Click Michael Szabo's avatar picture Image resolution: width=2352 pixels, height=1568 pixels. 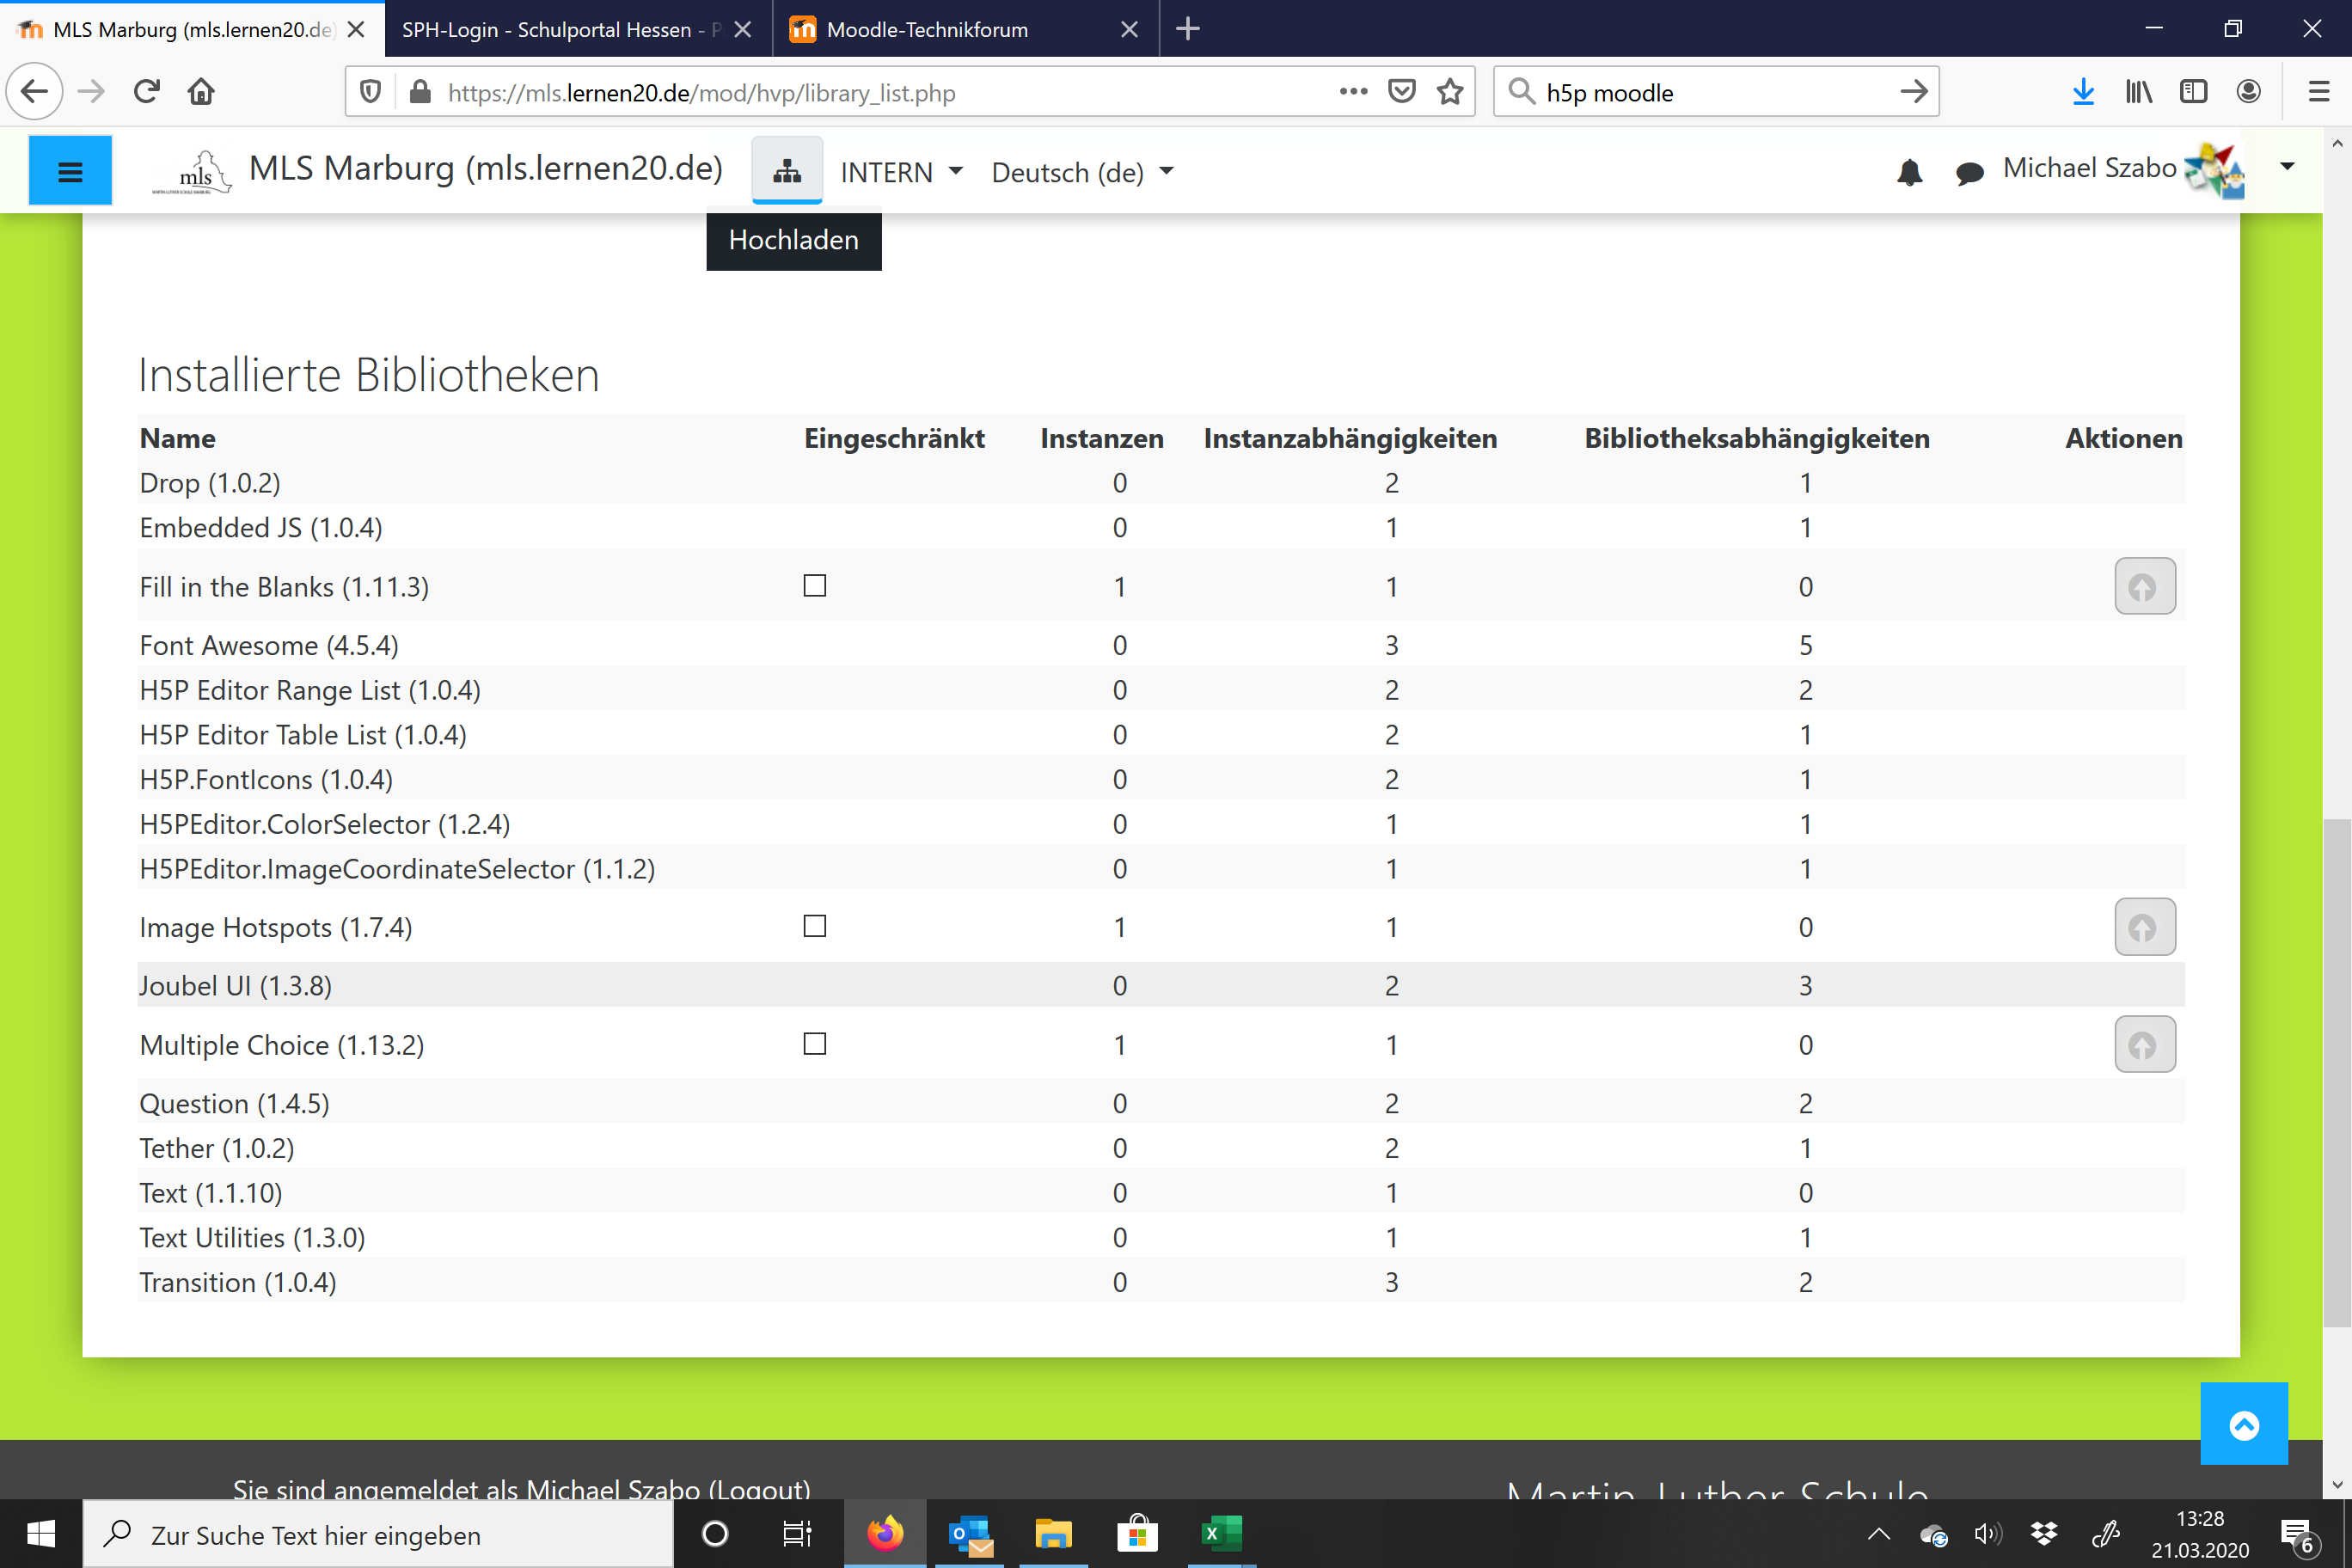click(x=2215, y=170)
